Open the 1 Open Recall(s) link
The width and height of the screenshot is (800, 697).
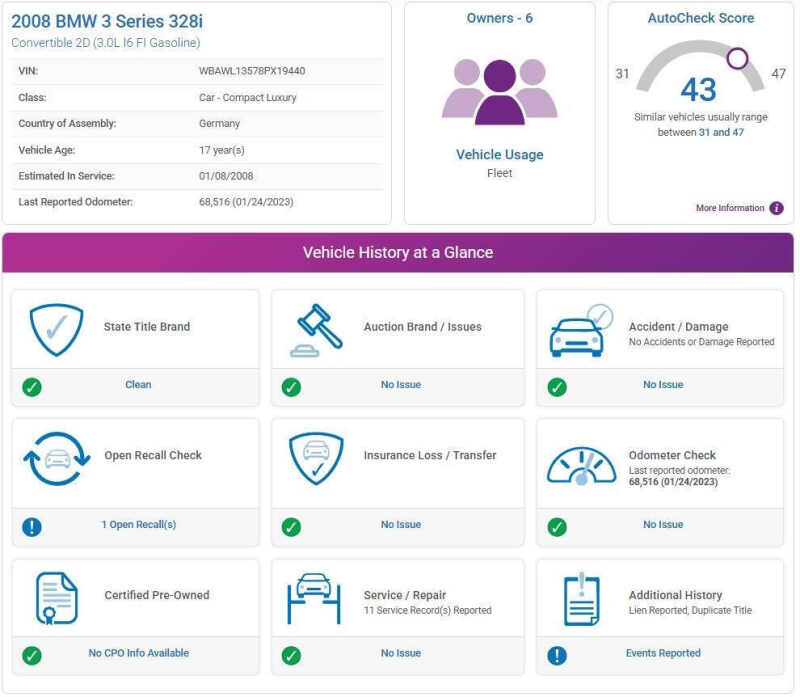pyautogui.click(x=138, y=525)
